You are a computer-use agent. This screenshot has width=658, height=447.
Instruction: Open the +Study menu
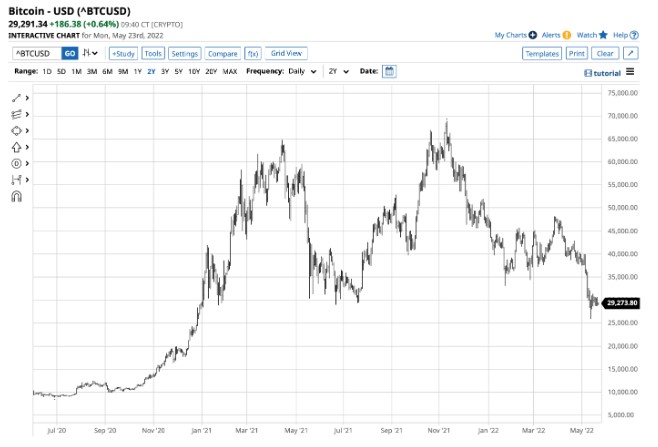[x=123, y=53]
